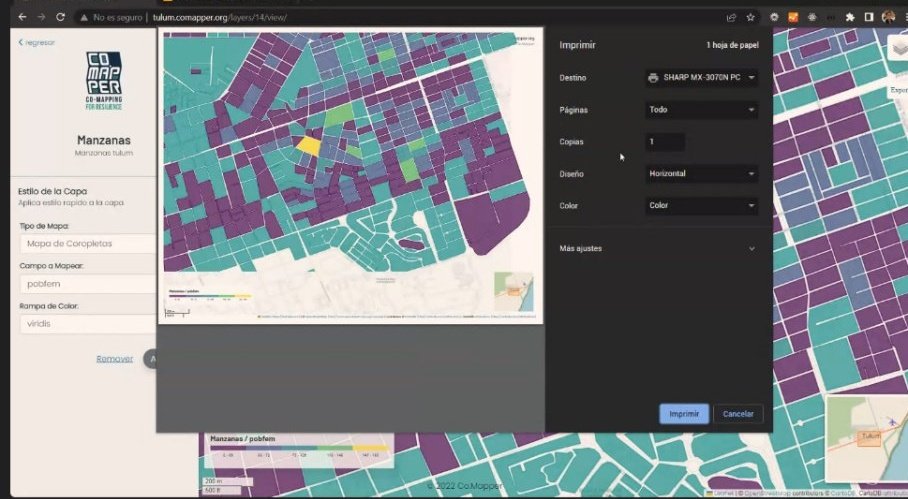Open the gear extension icon in toolbar
This screenshot has height=499, width=908.
pyautogui.click(x=774, y=17)
